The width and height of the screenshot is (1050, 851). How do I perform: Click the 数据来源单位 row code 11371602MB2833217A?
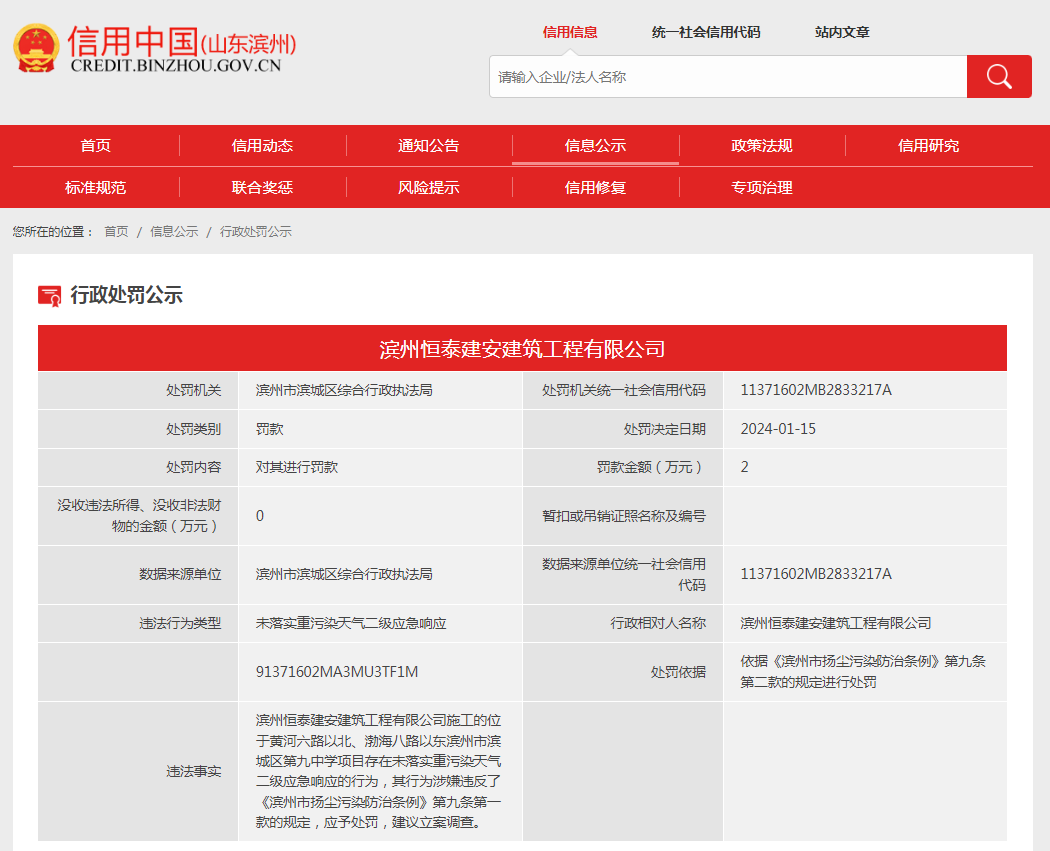coord(816,574)
